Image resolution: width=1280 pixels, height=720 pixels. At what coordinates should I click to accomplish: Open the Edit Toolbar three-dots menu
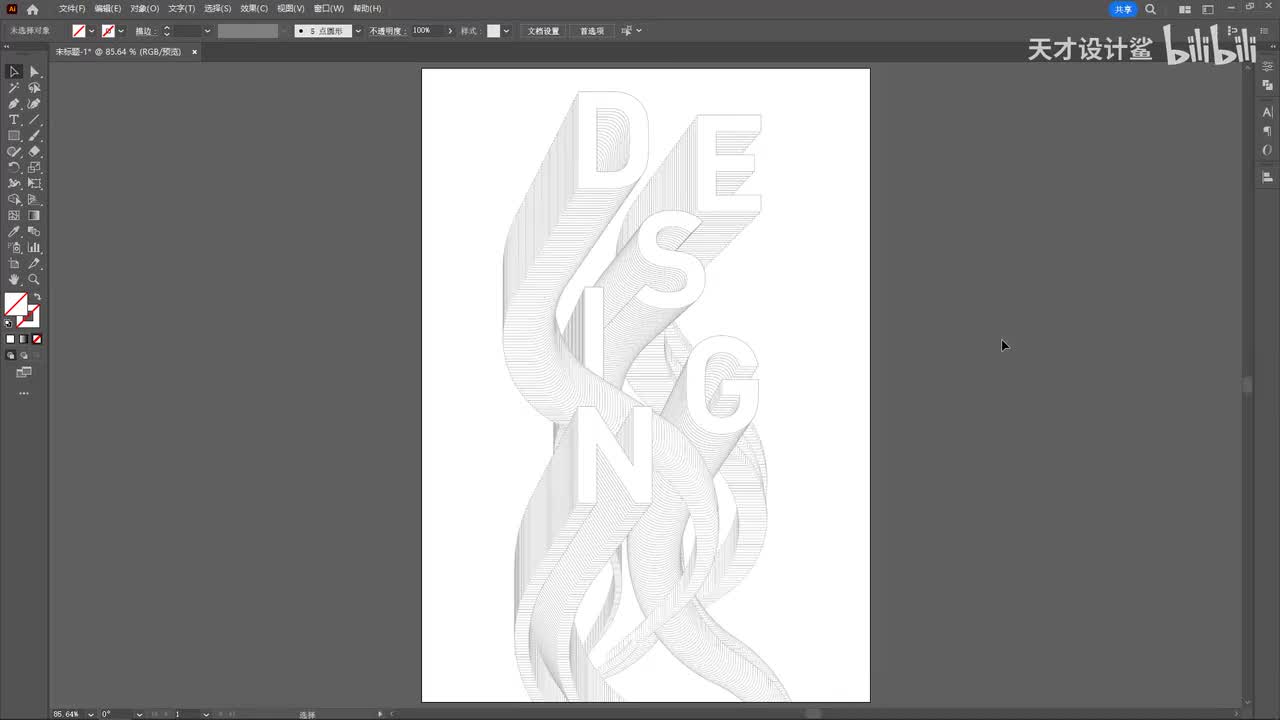coord(24,393)
